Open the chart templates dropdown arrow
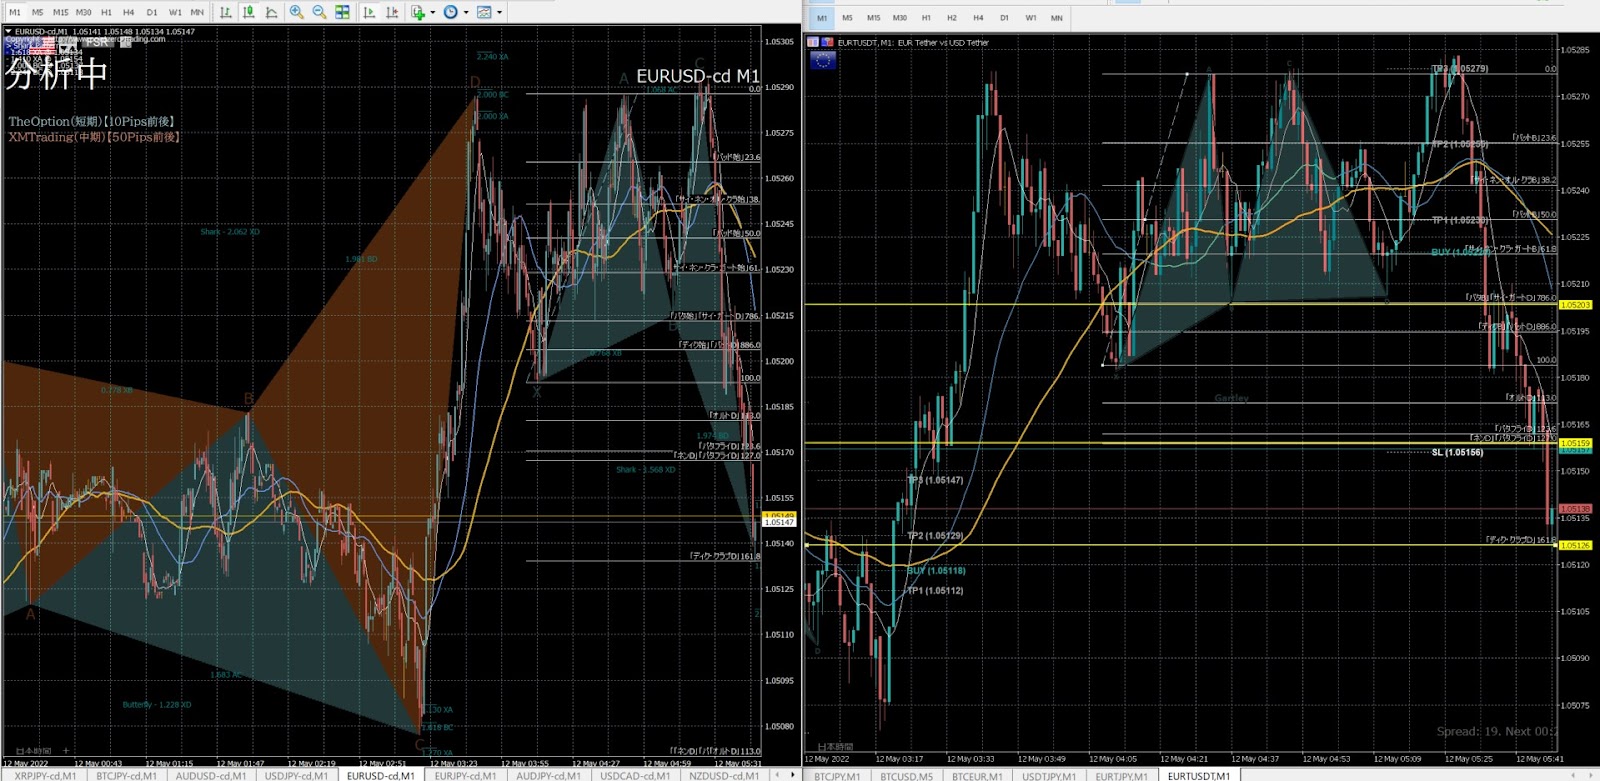This screenshot has width=1600, height=781. [x=499, y=13]
